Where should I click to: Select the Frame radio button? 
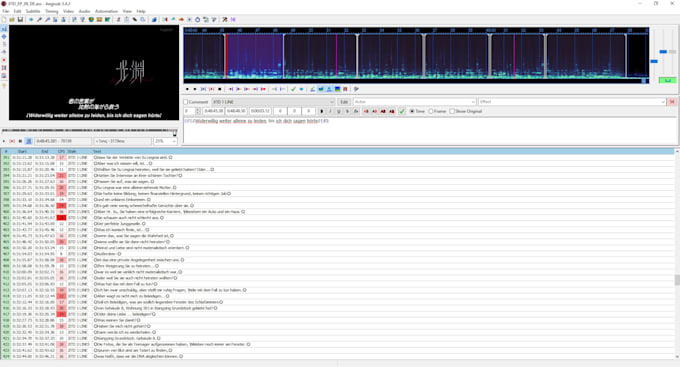click(431, 111)
